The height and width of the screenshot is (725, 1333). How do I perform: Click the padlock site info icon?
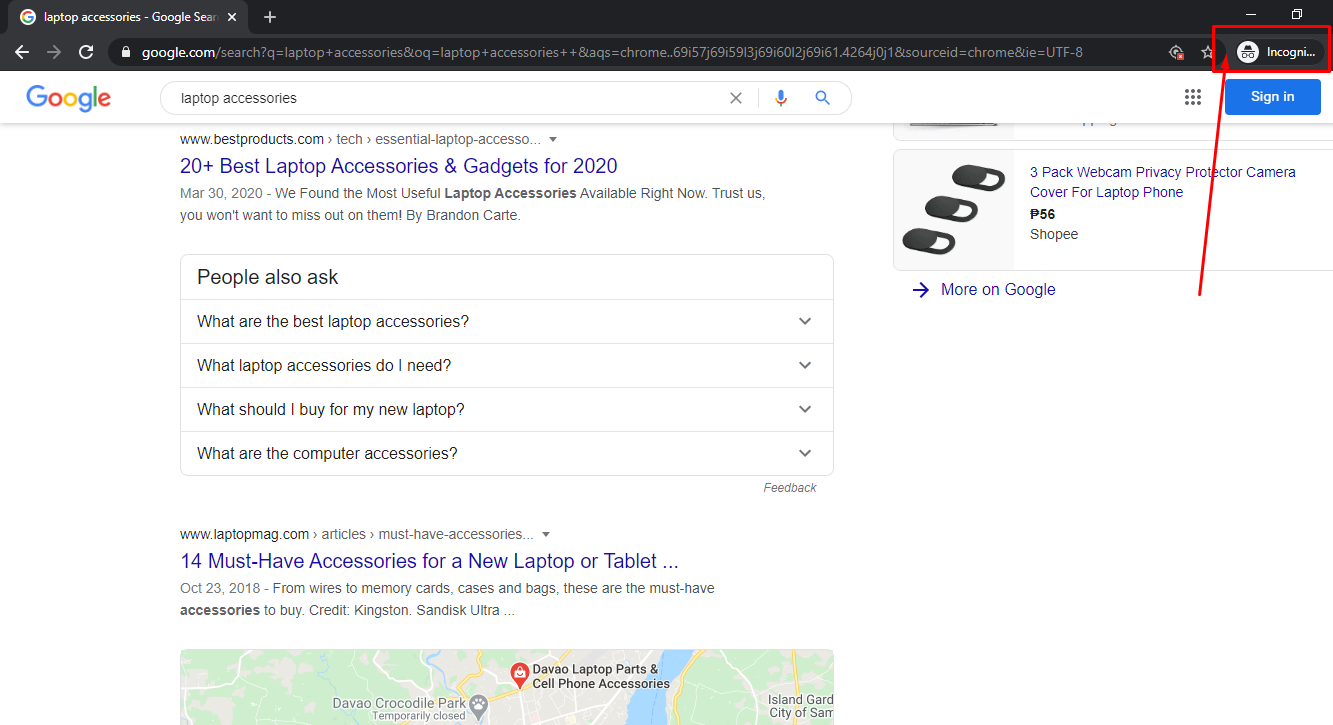[125, 52]
